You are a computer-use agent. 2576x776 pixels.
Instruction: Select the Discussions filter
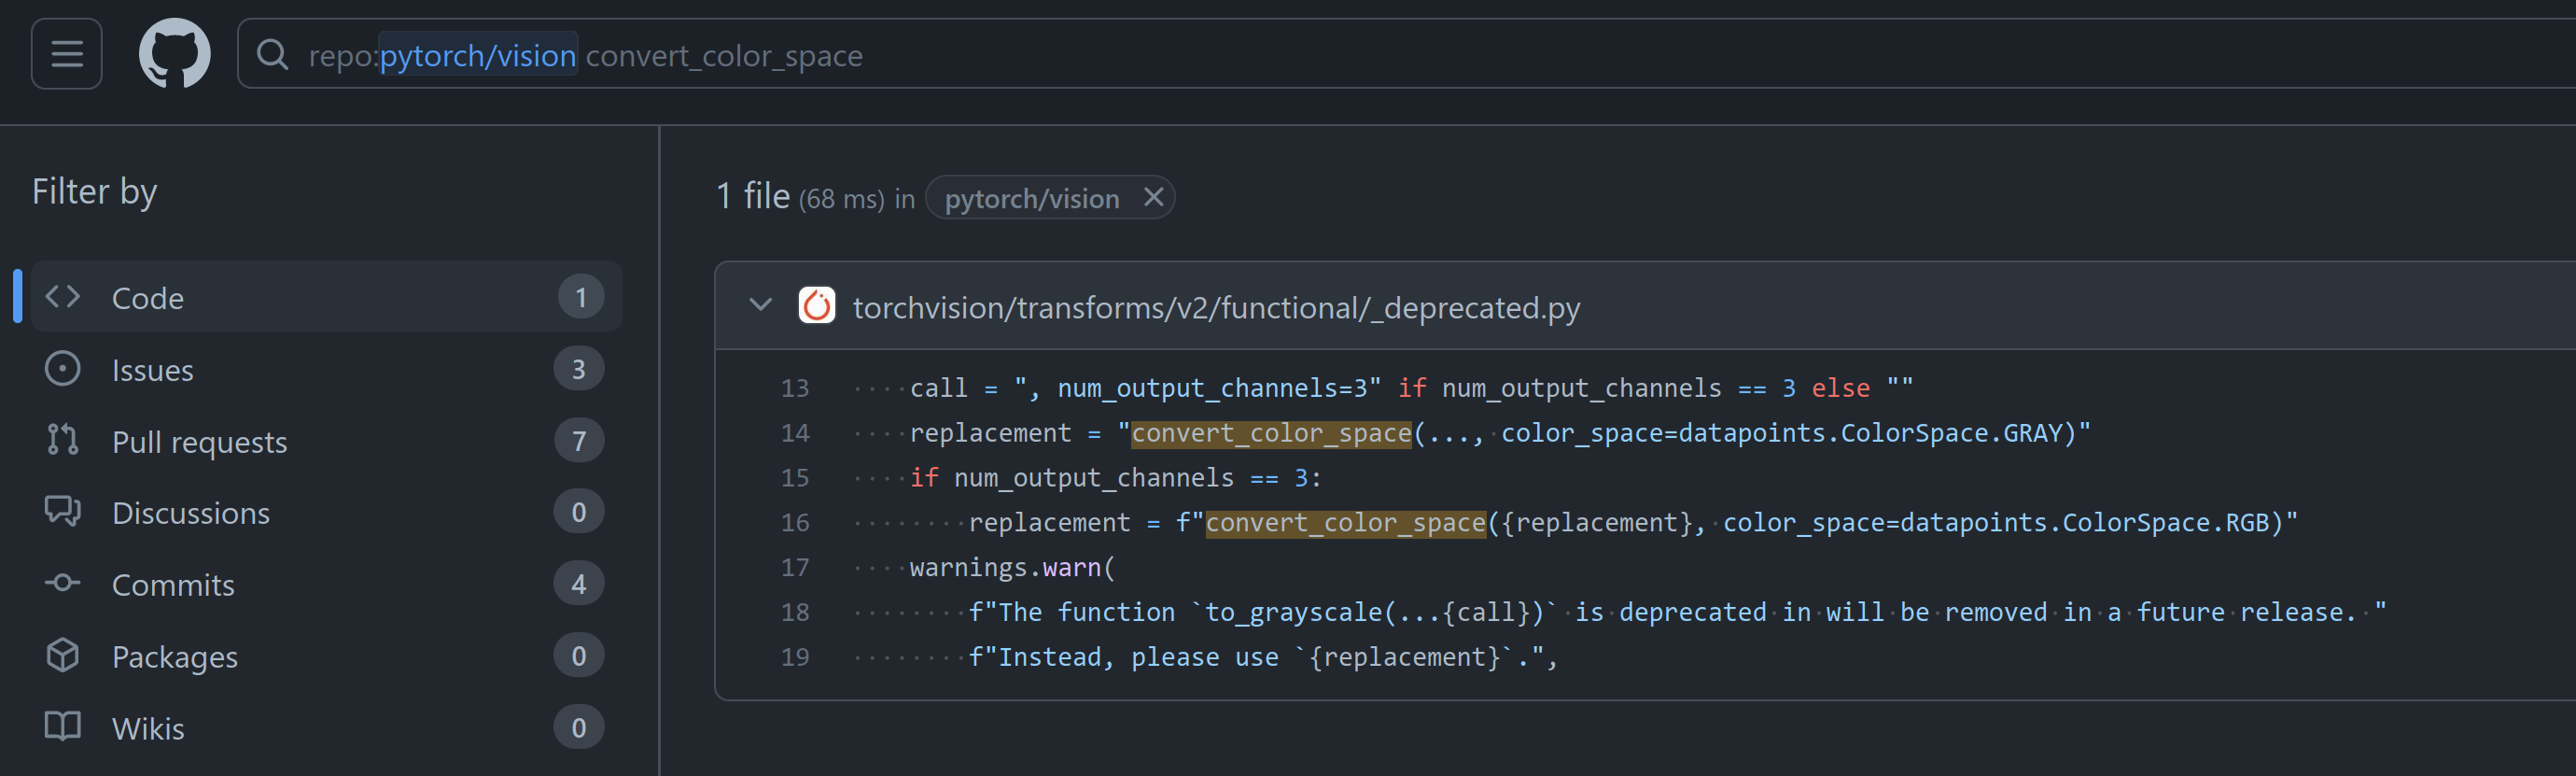pos(327,512)
